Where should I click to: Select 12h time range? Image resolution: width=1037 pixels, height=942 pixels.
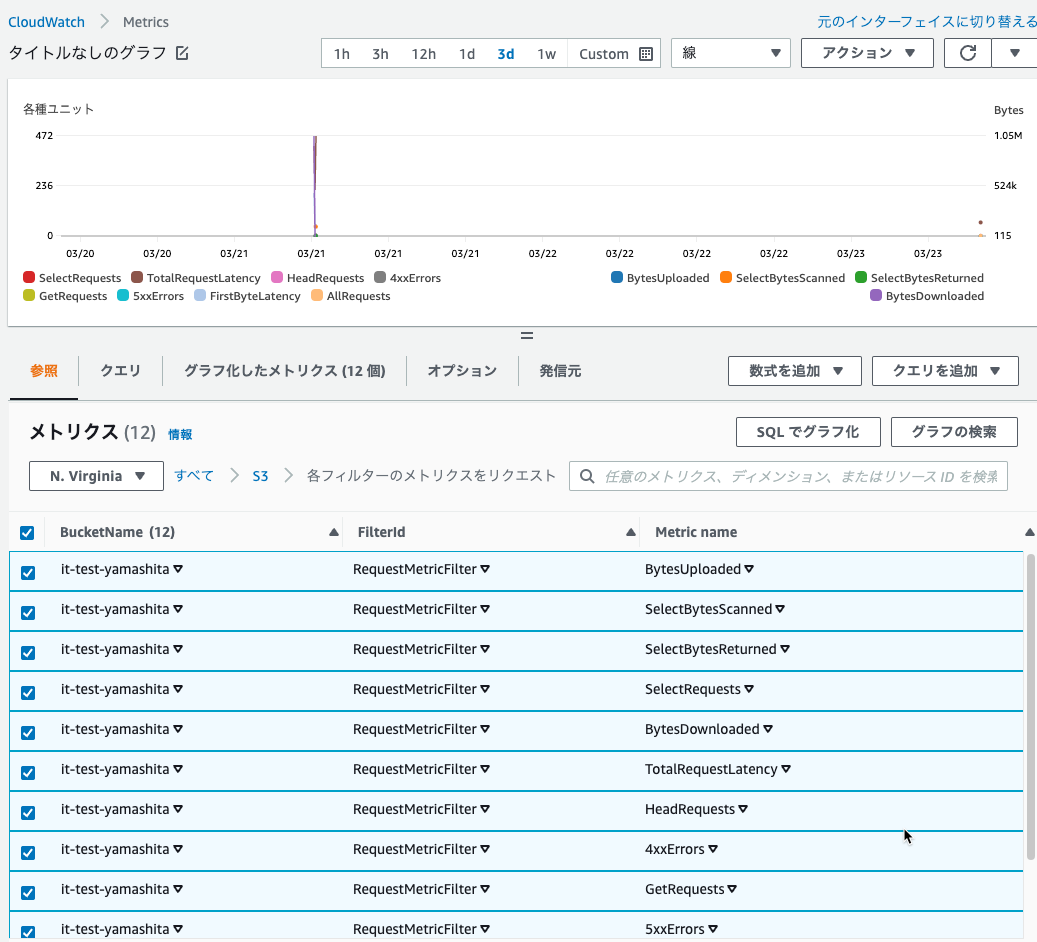click(423, 54)
